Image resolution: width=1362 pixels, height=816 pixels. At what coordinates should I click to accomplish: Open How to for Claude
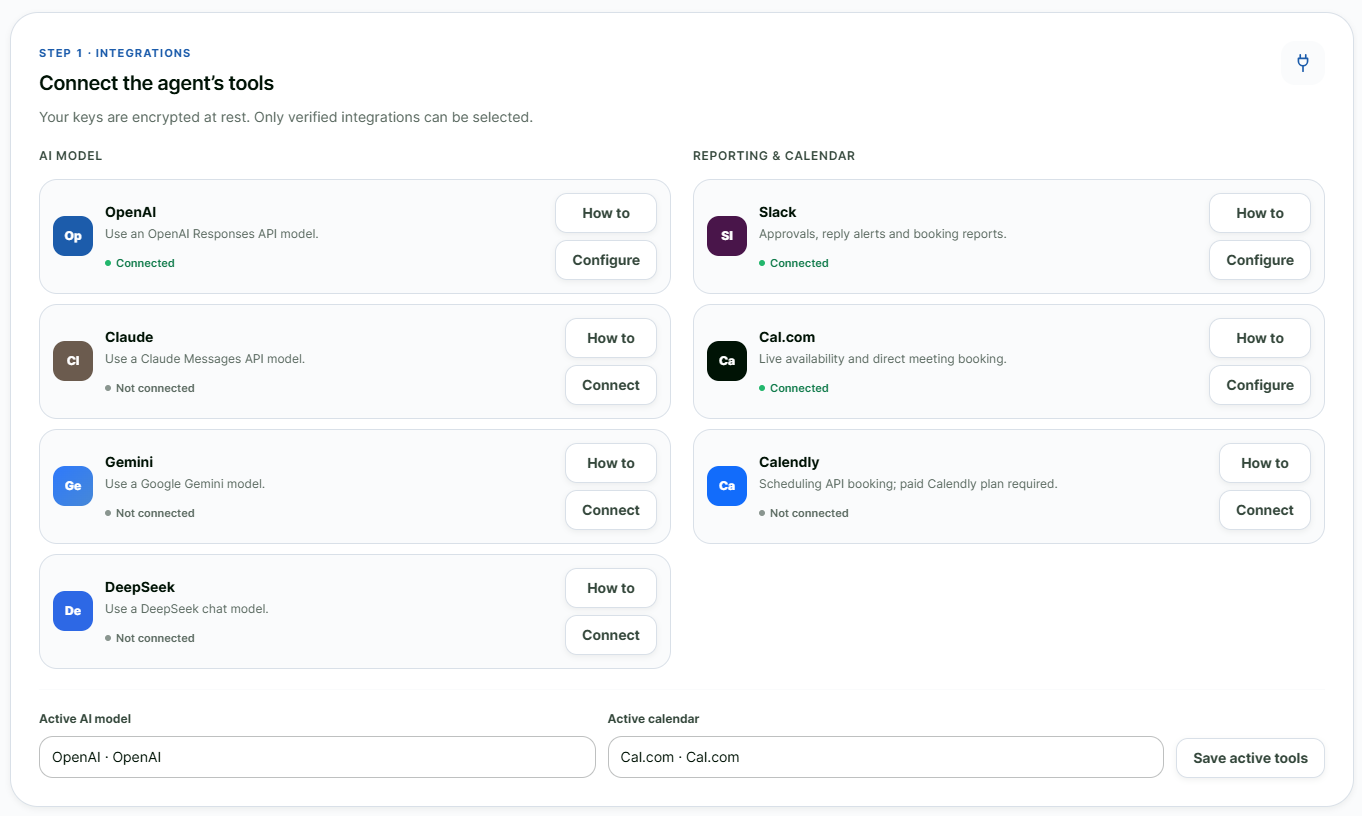pos(611,338)
